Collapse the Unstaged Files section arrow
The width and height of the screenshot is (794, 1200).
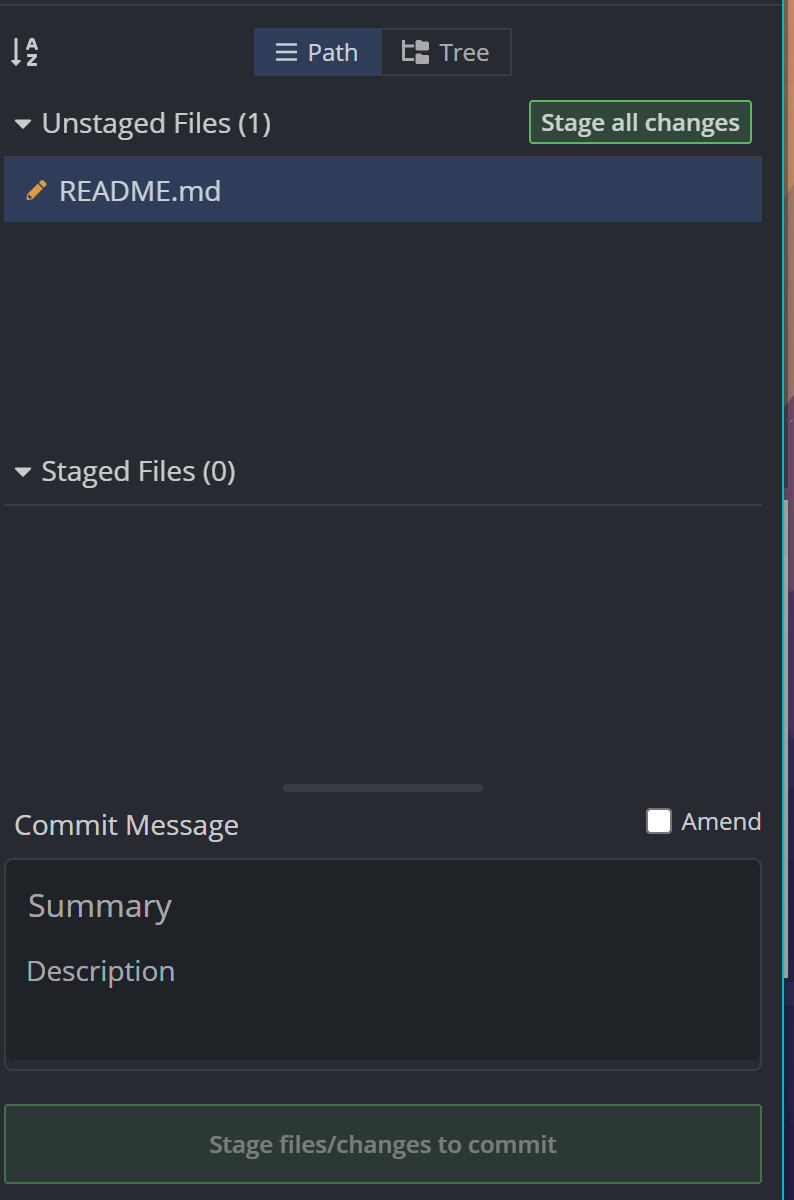[23, 124]
